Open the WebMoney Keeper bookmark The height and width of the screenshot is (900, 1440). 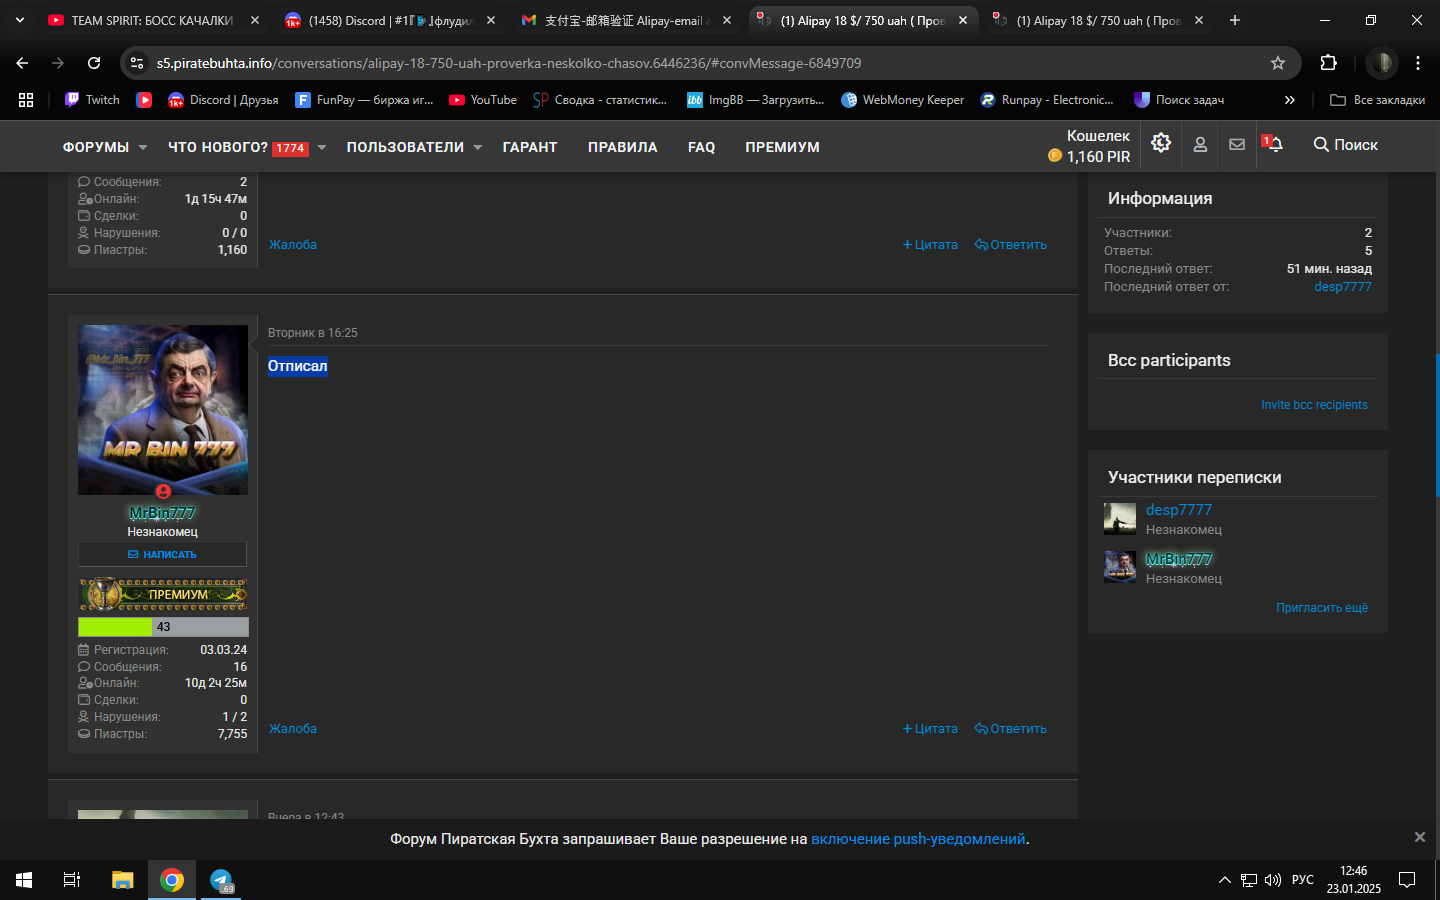tap(903, 100)
